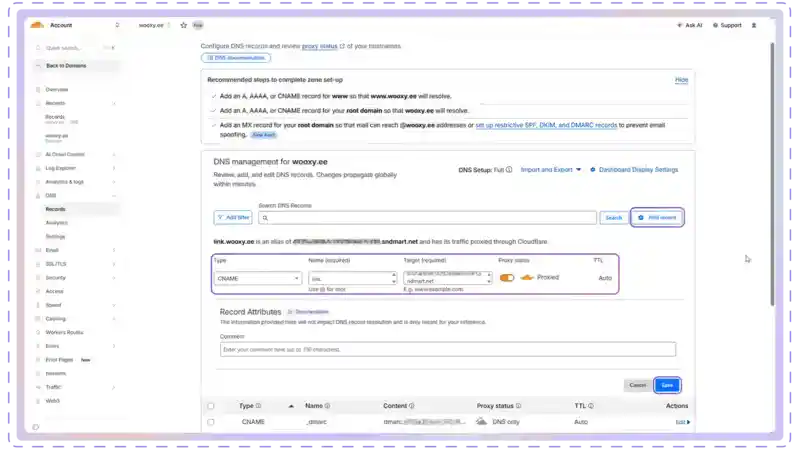Open the proxy status link

coord(319,46)
